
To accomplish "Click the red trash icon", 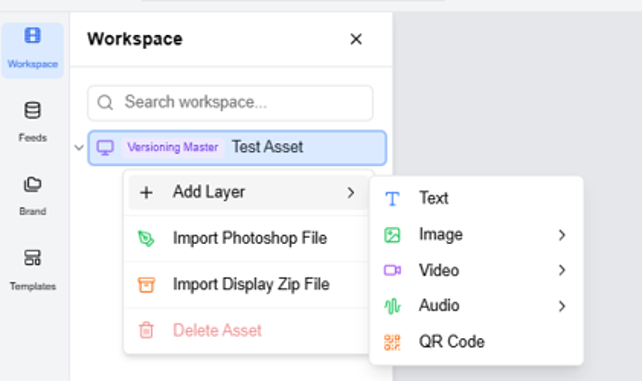I will [x=146, y=330].
